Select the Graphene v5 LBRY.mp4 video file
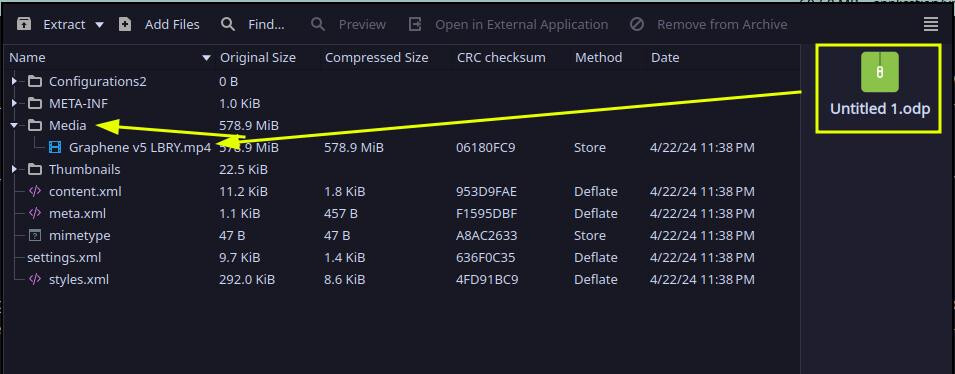The height and width of the screenshot is (374, 955). click(x=140, y=147)
